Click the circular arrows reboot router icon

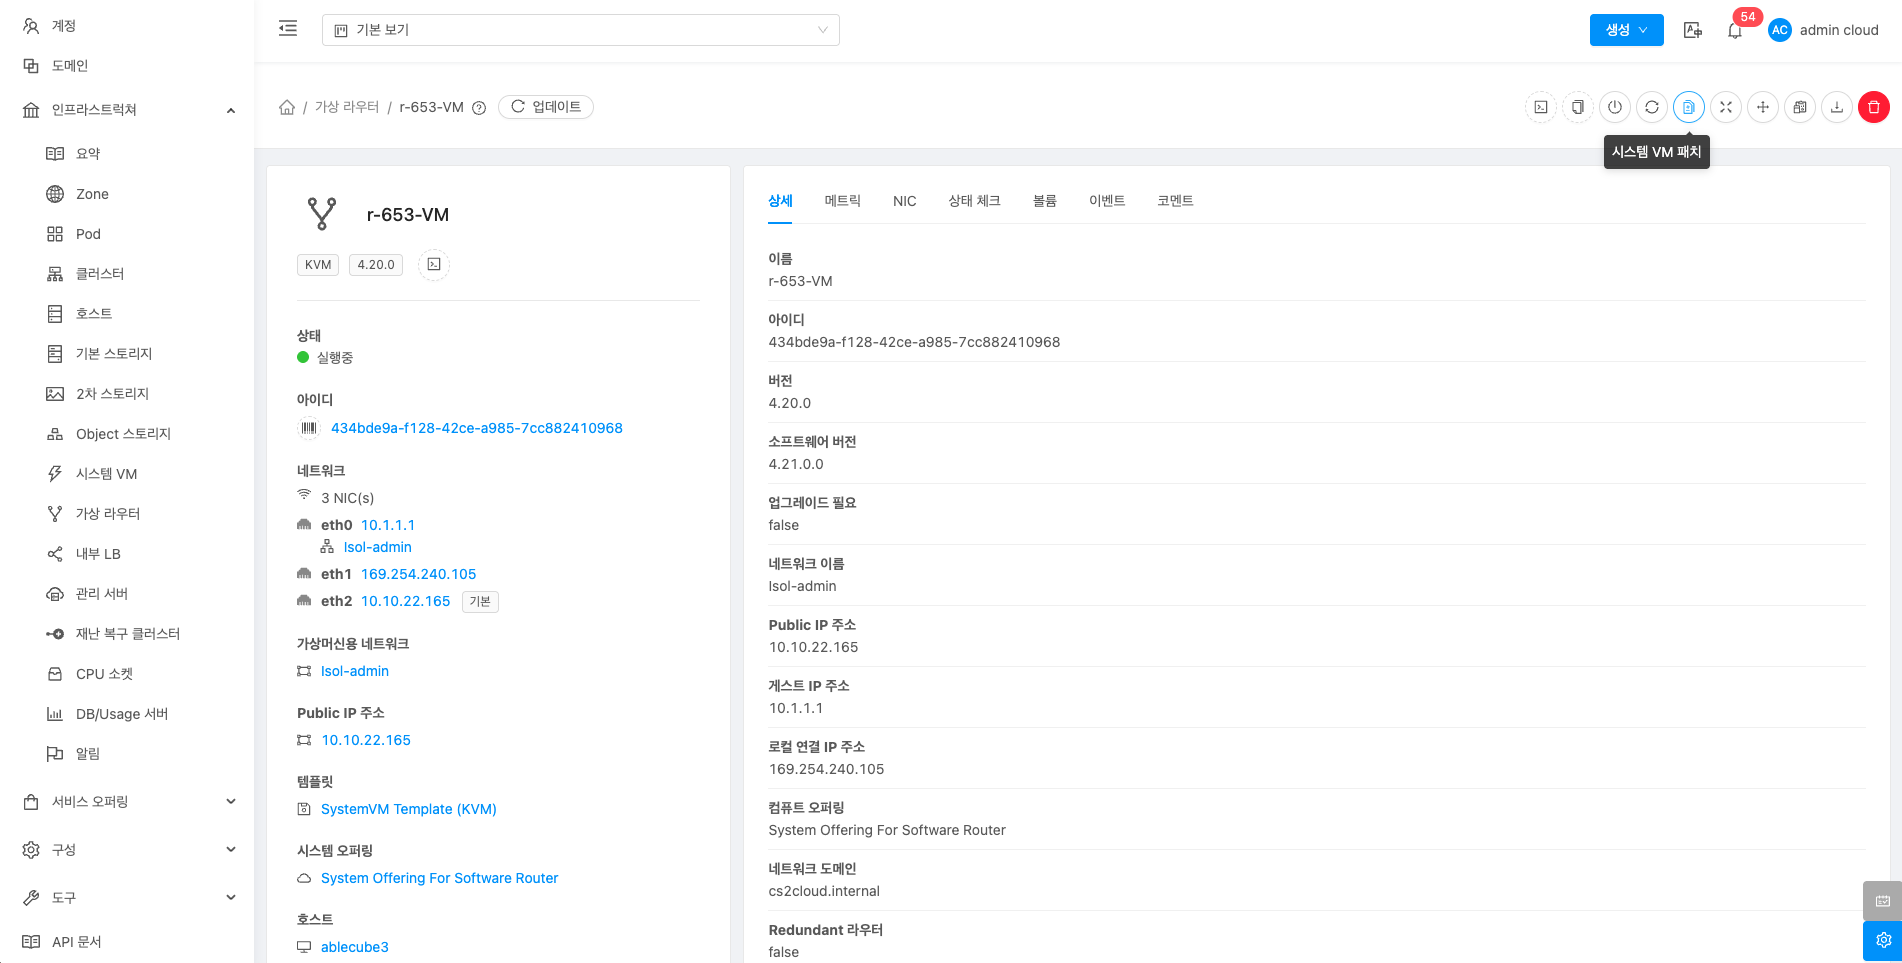[1651, 107]
